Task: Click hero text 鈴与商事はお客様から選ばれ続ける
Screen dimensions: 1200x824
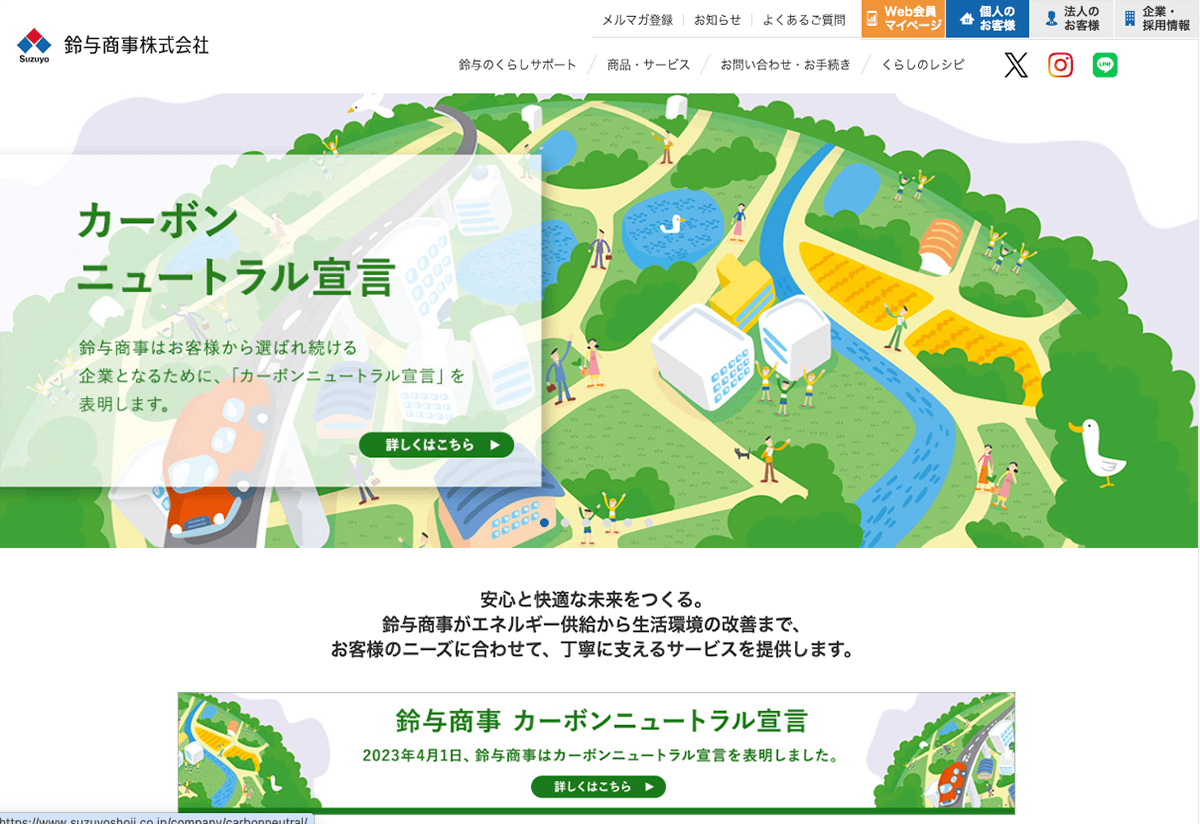Action: [x=218, y=349]
